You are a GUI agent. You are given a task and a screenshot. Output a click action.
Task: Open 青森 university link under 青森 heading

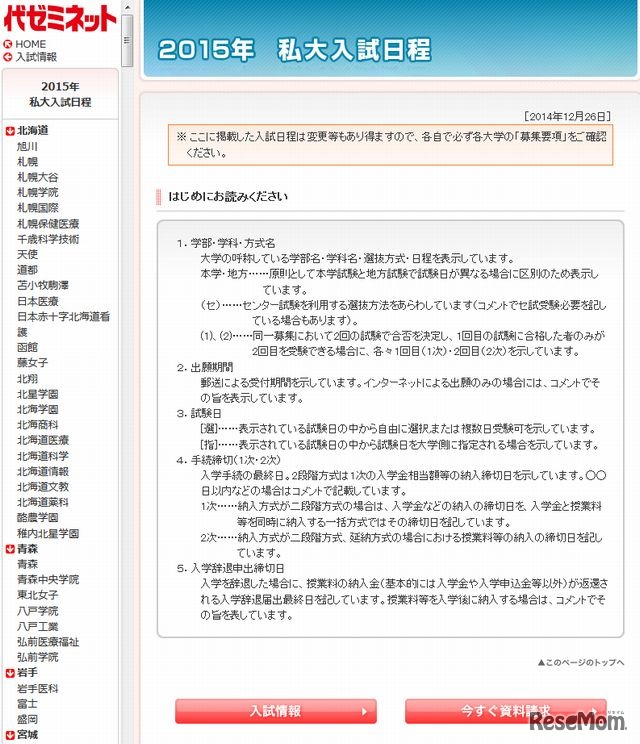(28, 564)
